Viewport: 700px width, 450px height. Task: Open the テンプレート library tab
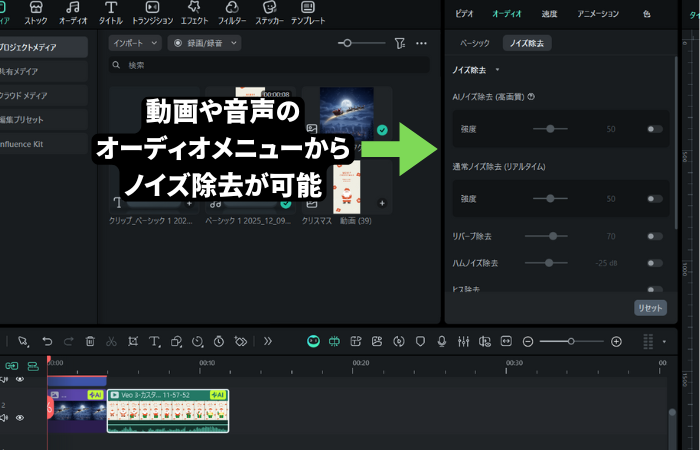coord(308,12)
